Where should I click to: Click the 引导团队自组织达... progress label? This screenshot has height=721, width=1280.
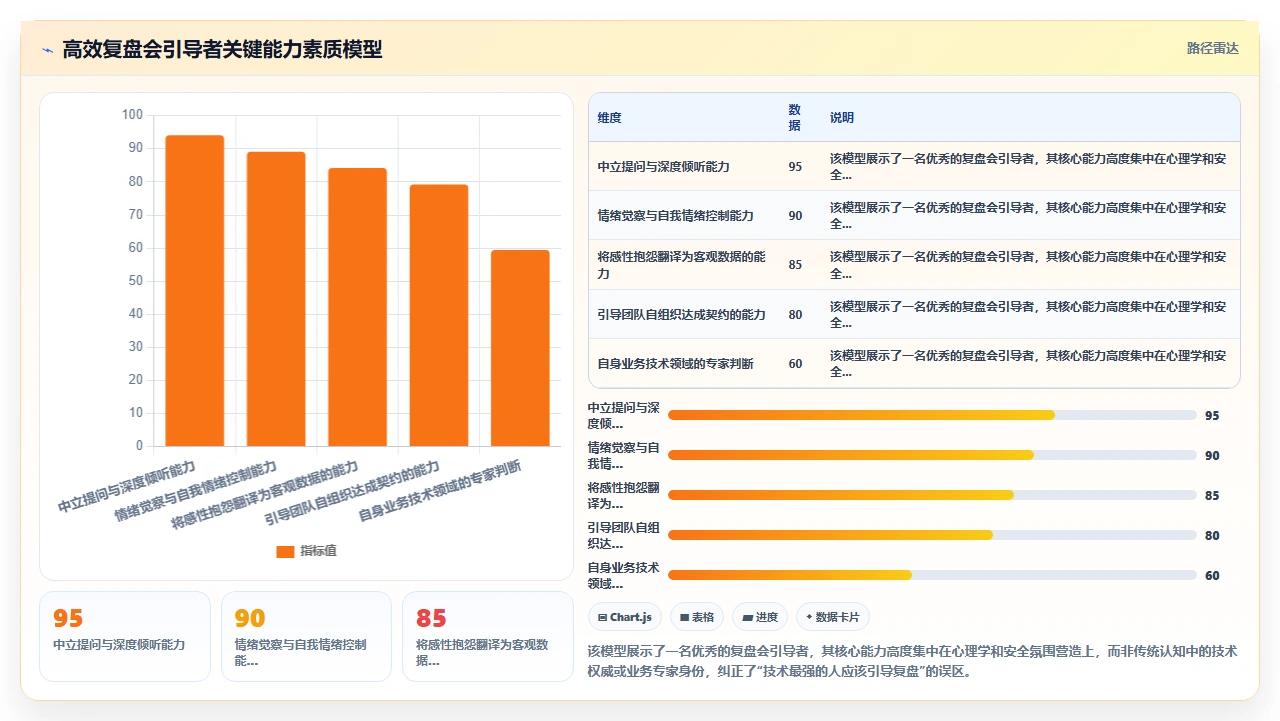coord(624,535)
